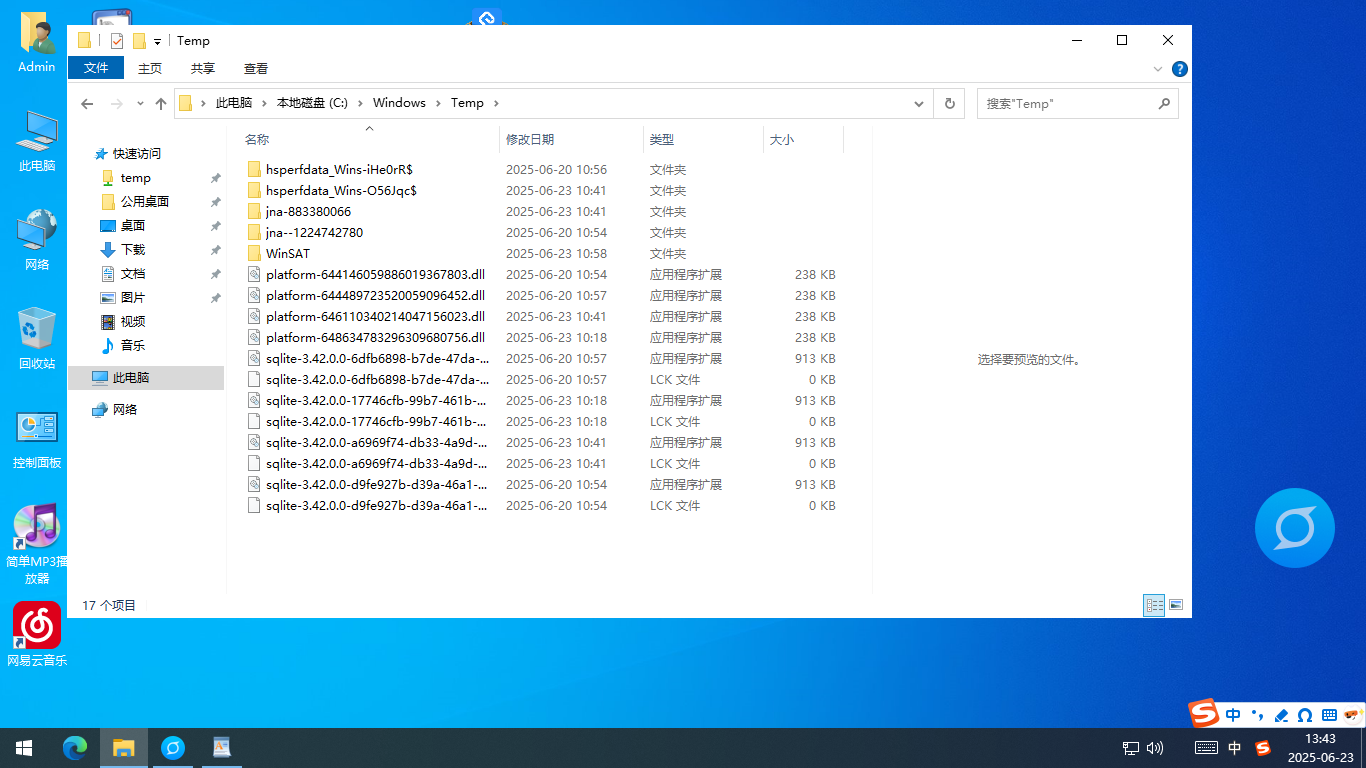Image resolution: width=1366 pixels, height=768 pixels.
Task: Open the quick access toolbar customize dropdown
Action: (x=157, y=42)
